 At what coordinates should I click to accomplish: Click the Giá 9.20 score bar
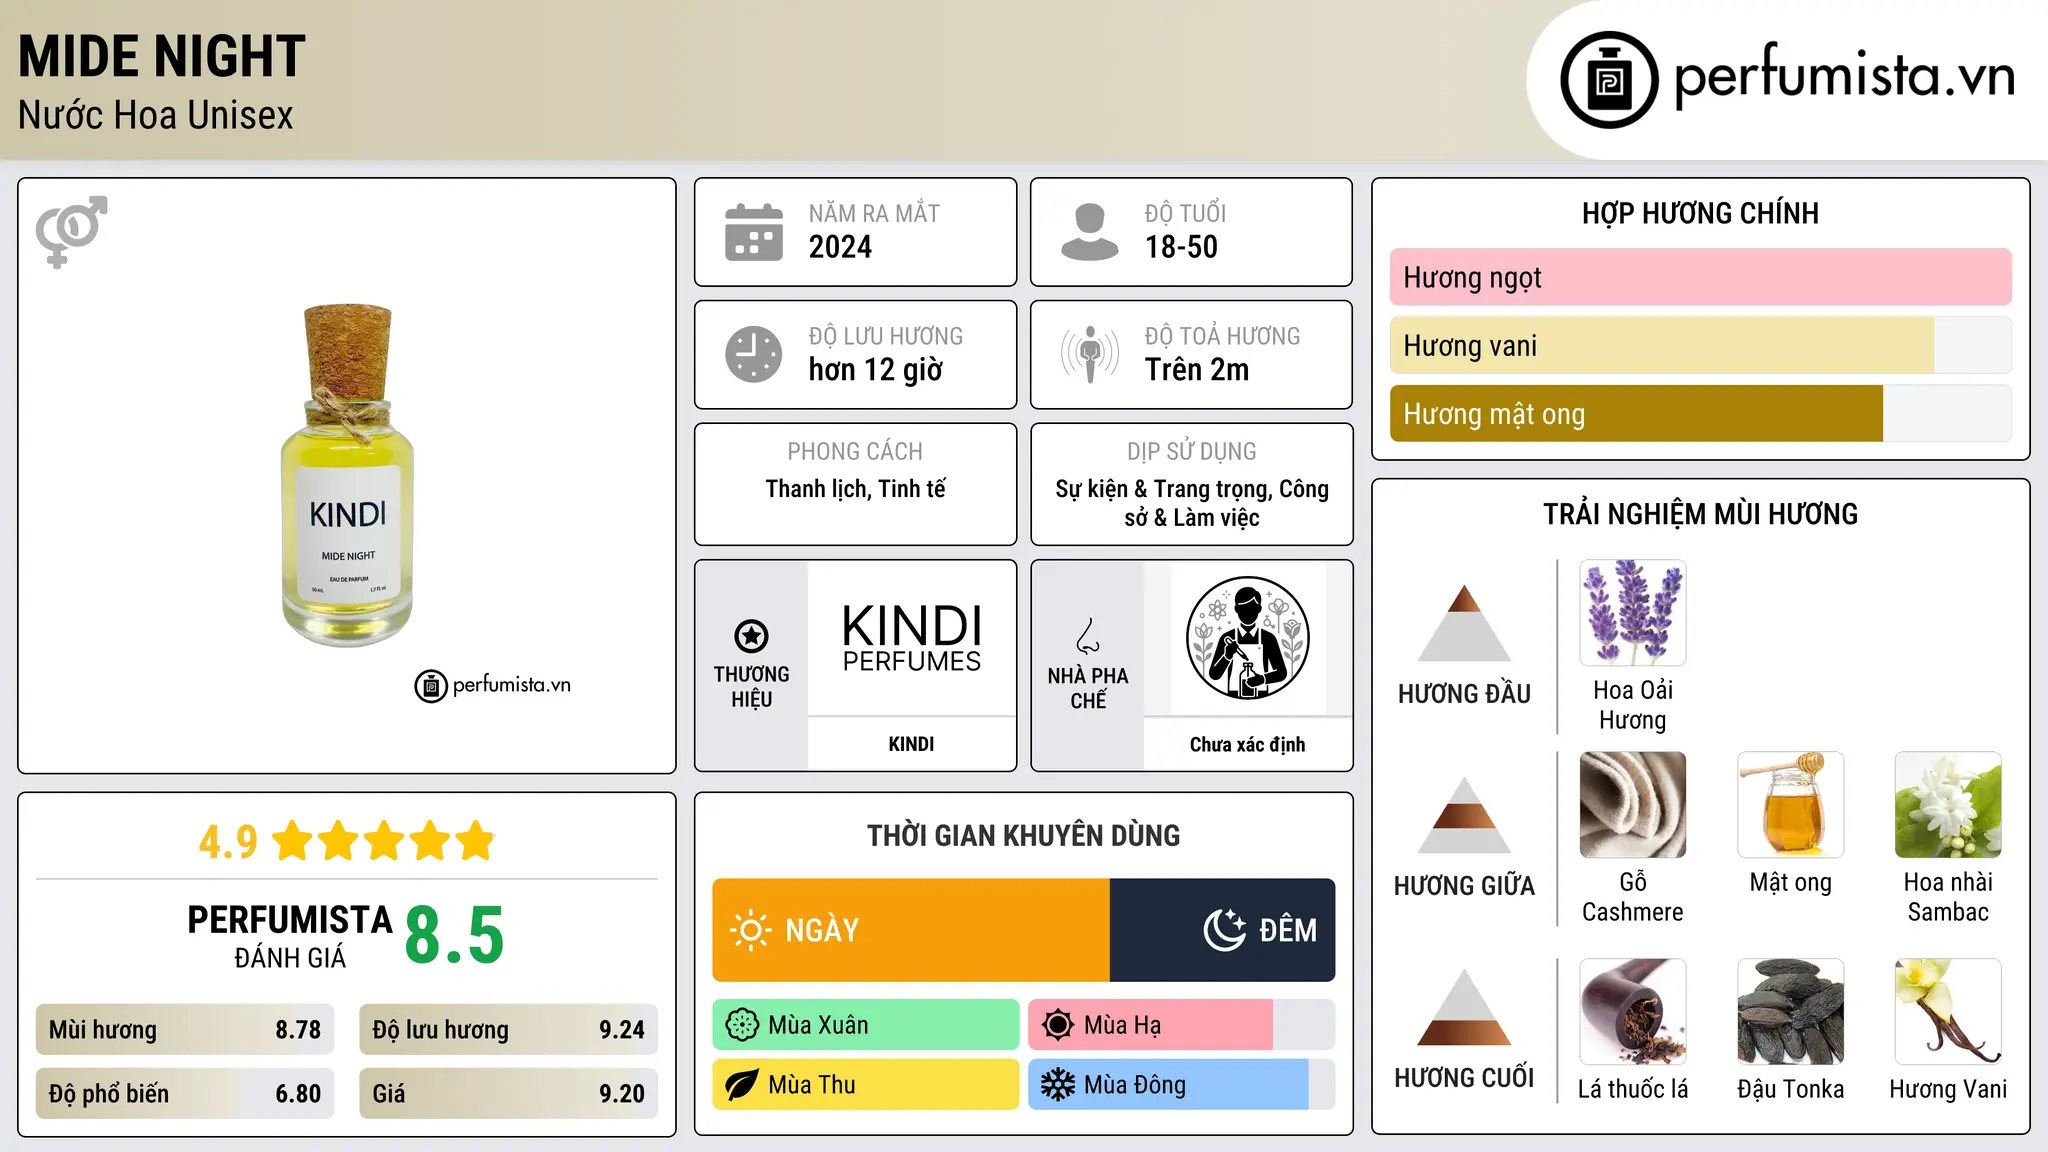point(508,1094)
